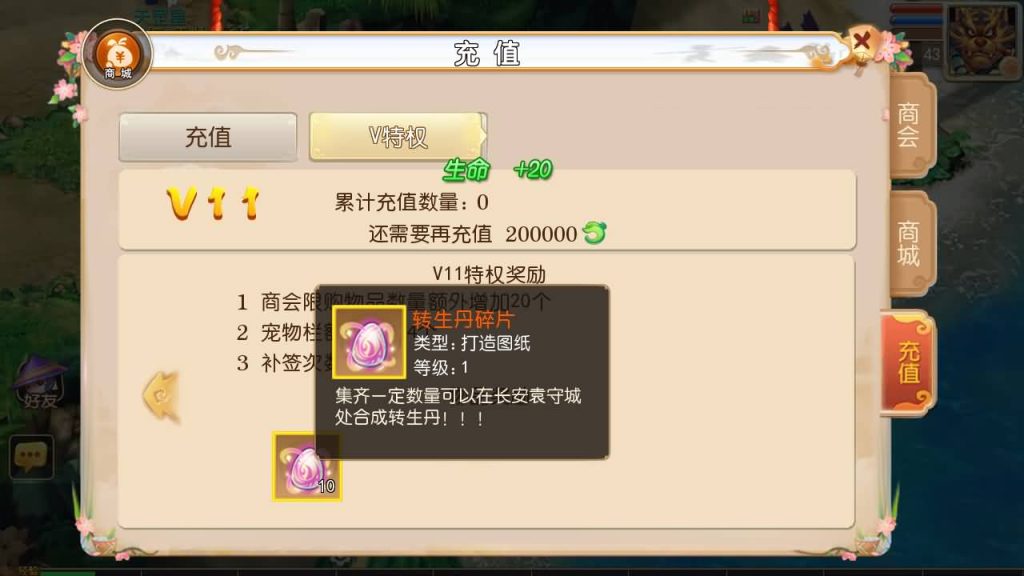
Task: Go to previous V level with left arrow
Action: point(161,396)
